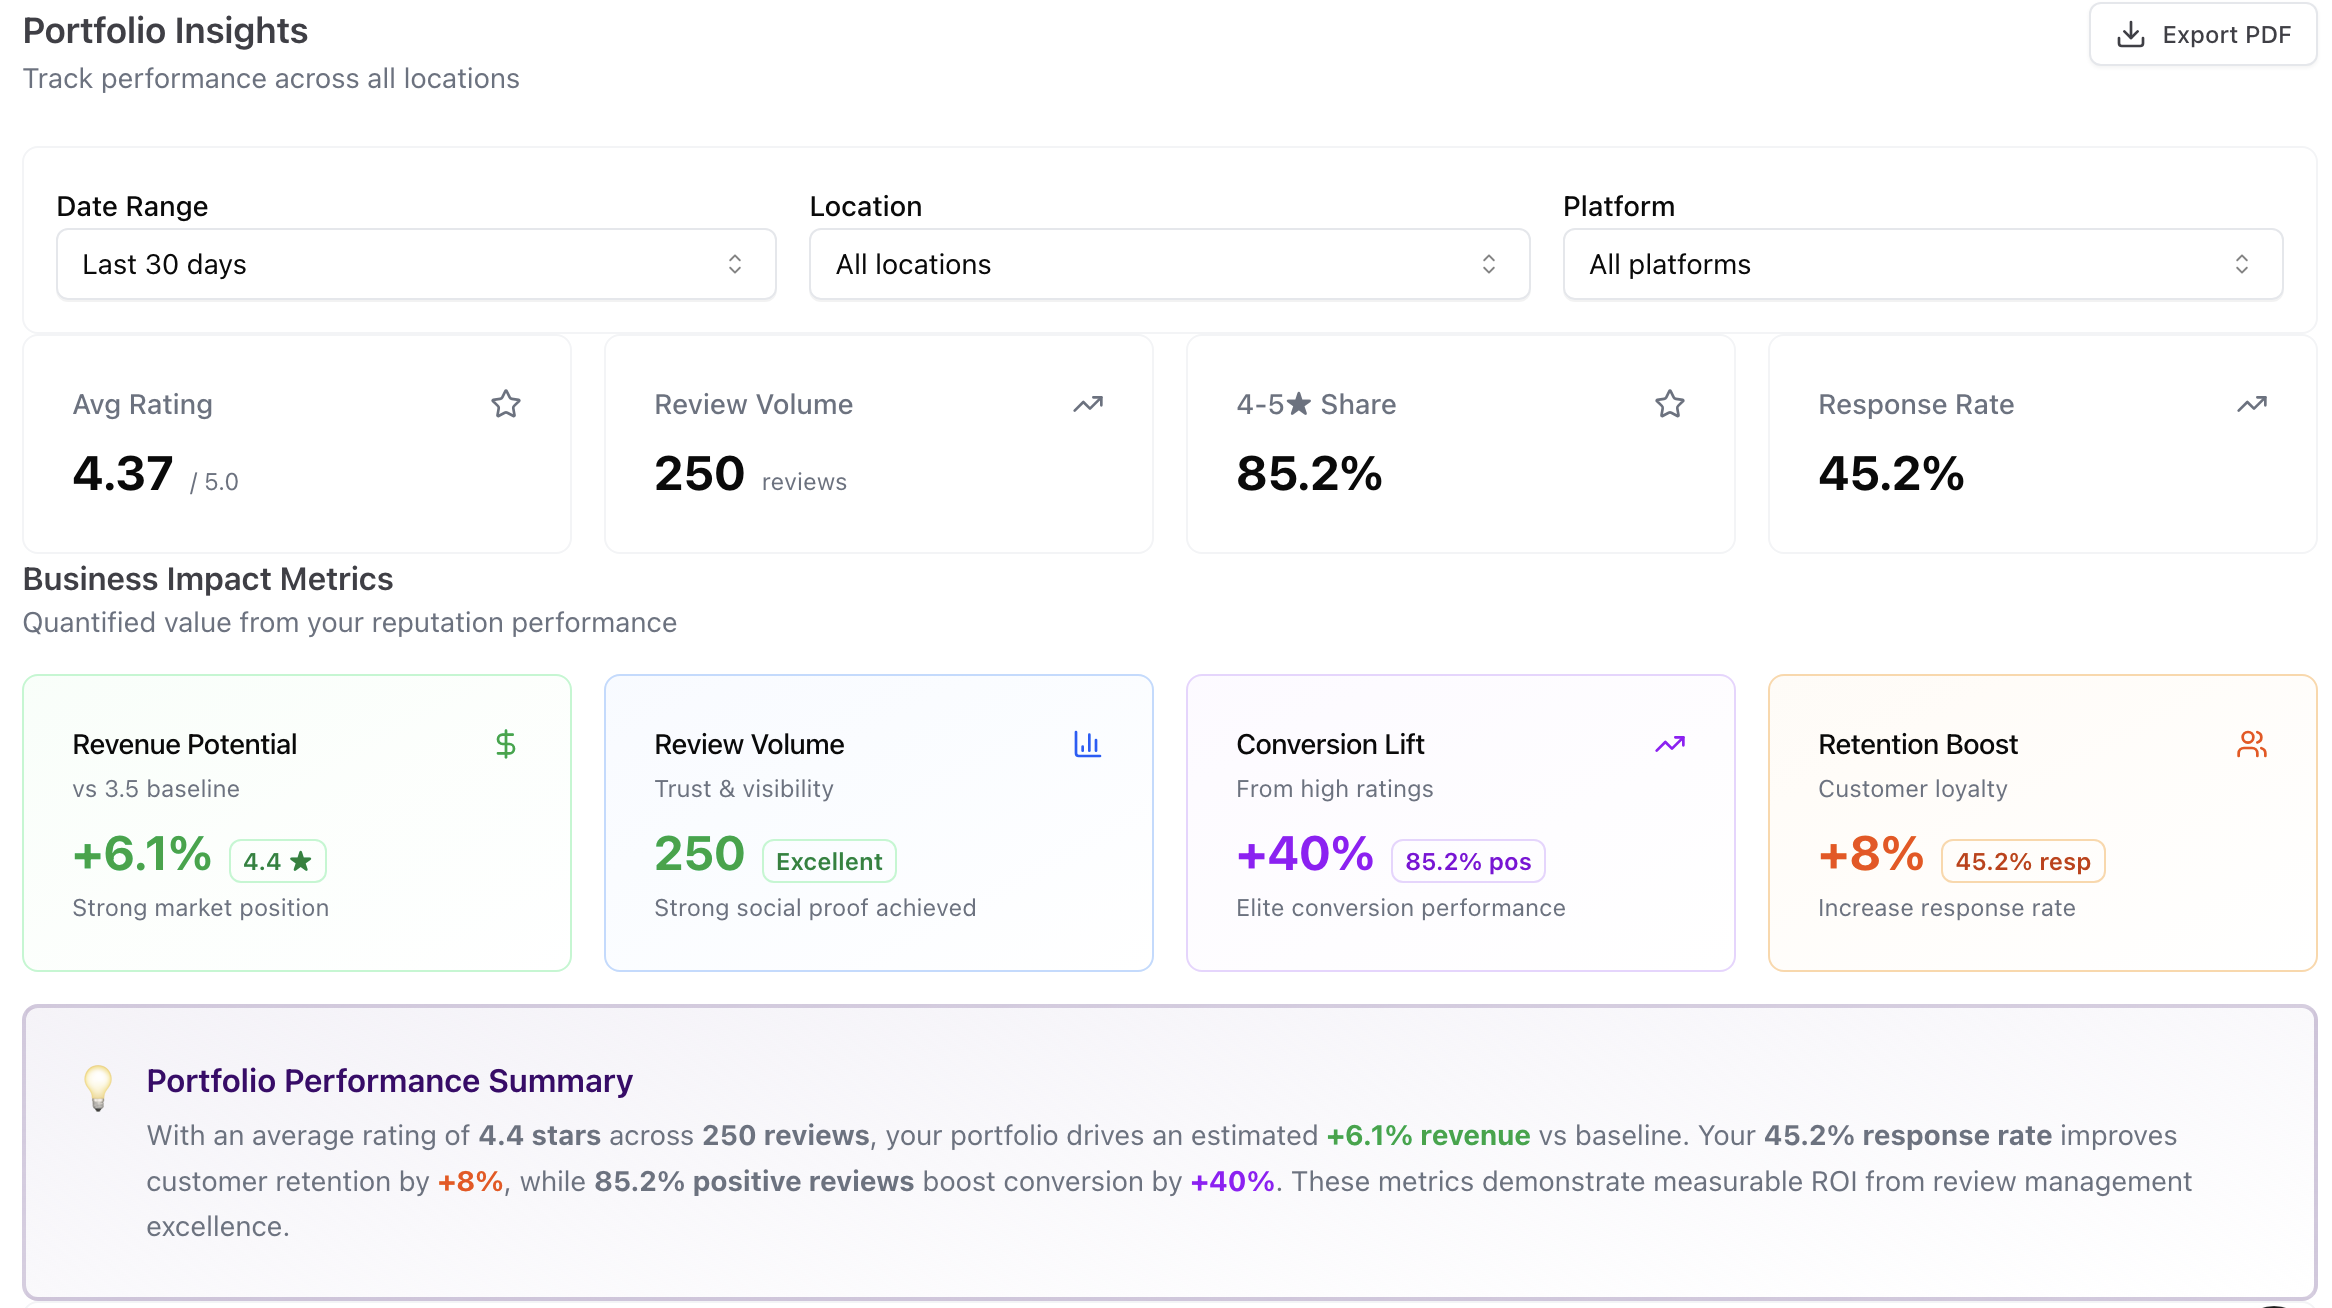This screenshot has width=2332, height=1308.
Task: Click the 4.4 star badge
Action: (278, 861)
